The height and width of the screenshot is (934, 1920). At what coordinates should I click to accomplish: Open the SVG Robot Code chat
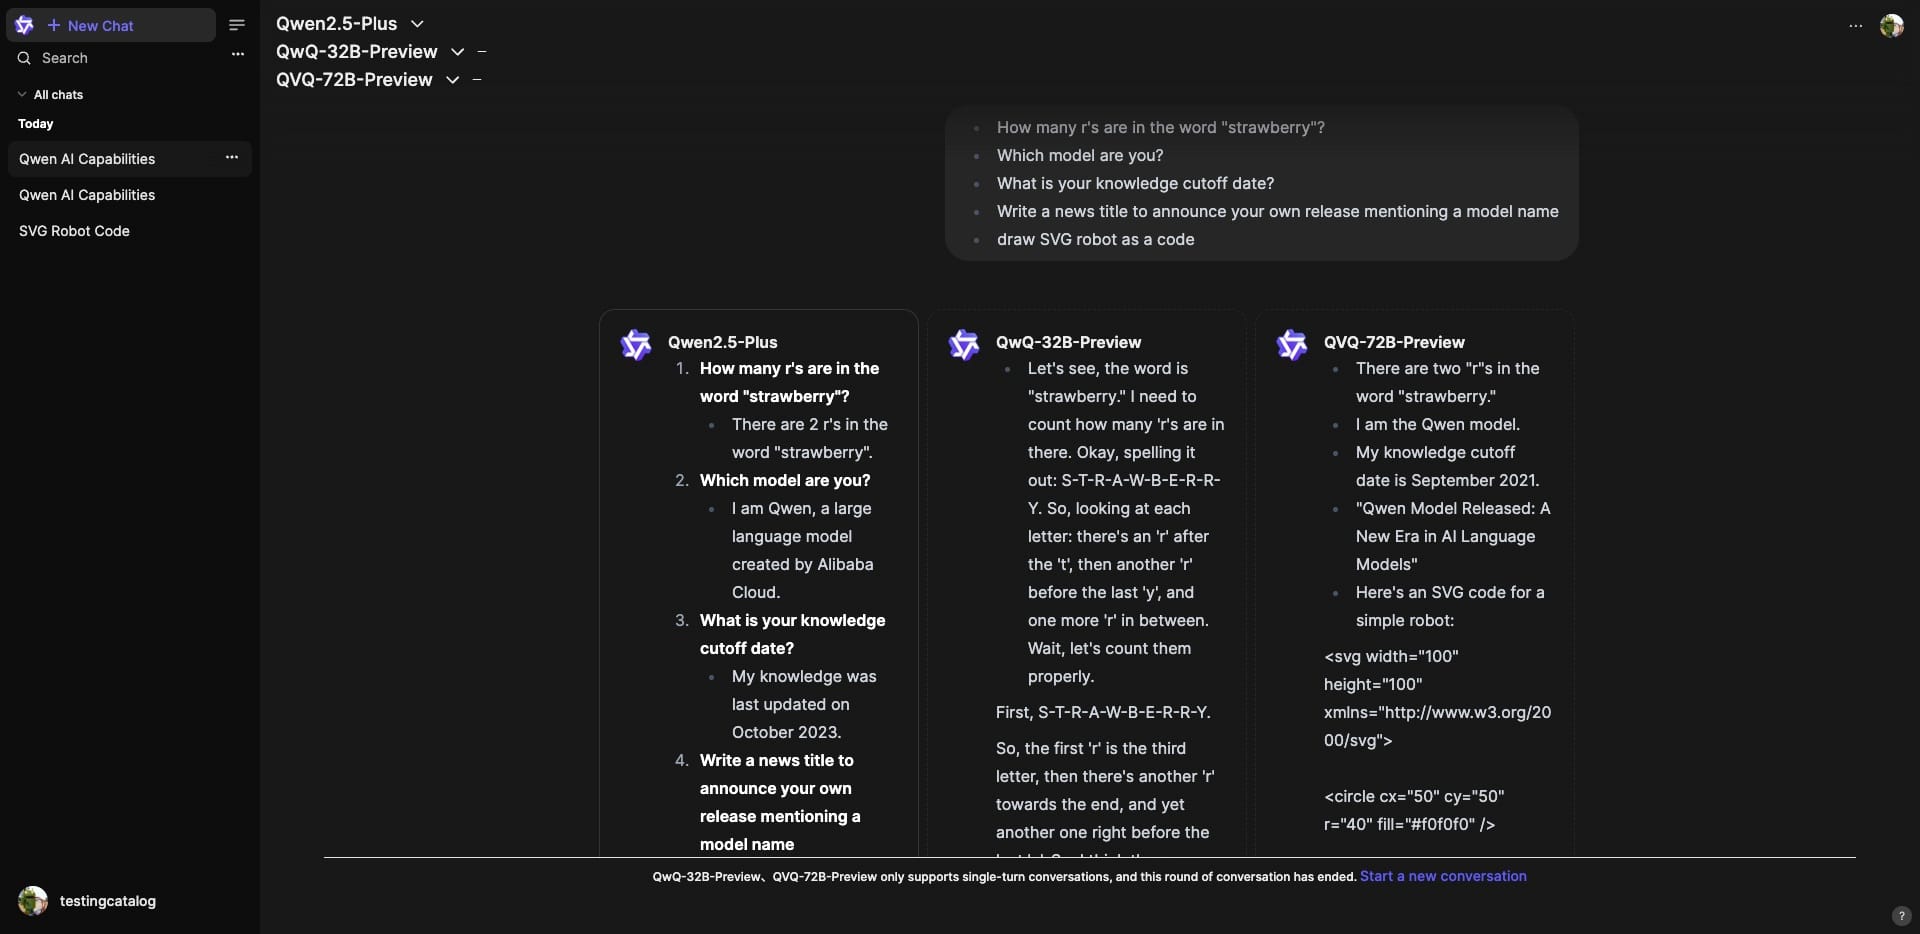click(129, 231)
